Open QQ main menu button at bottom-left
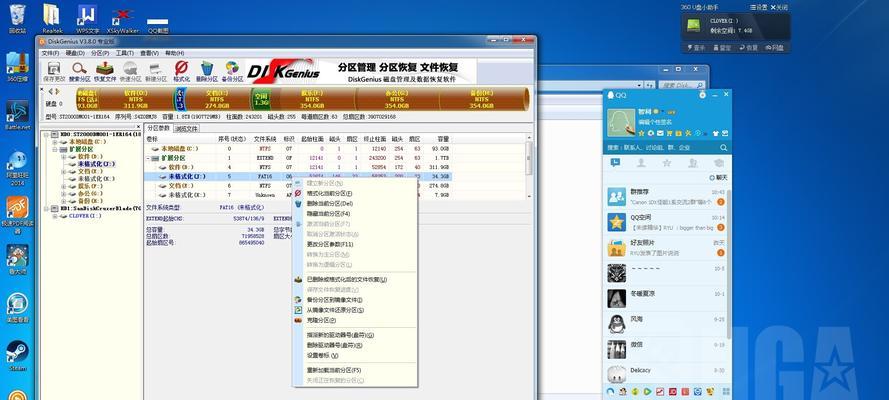 [x=610, y=391]
